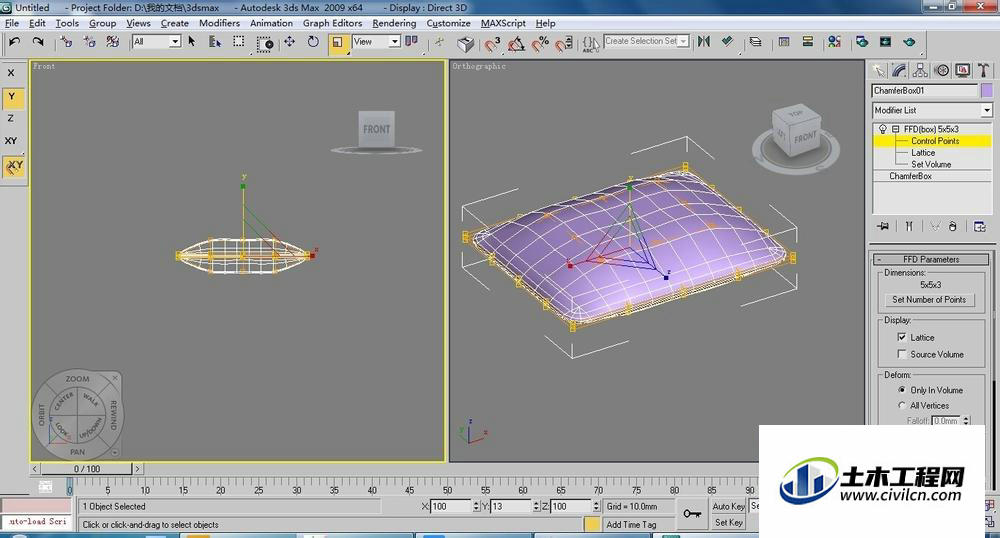
Task: Click Configure Modifier Sets icon
Action: tap(980, 226)
